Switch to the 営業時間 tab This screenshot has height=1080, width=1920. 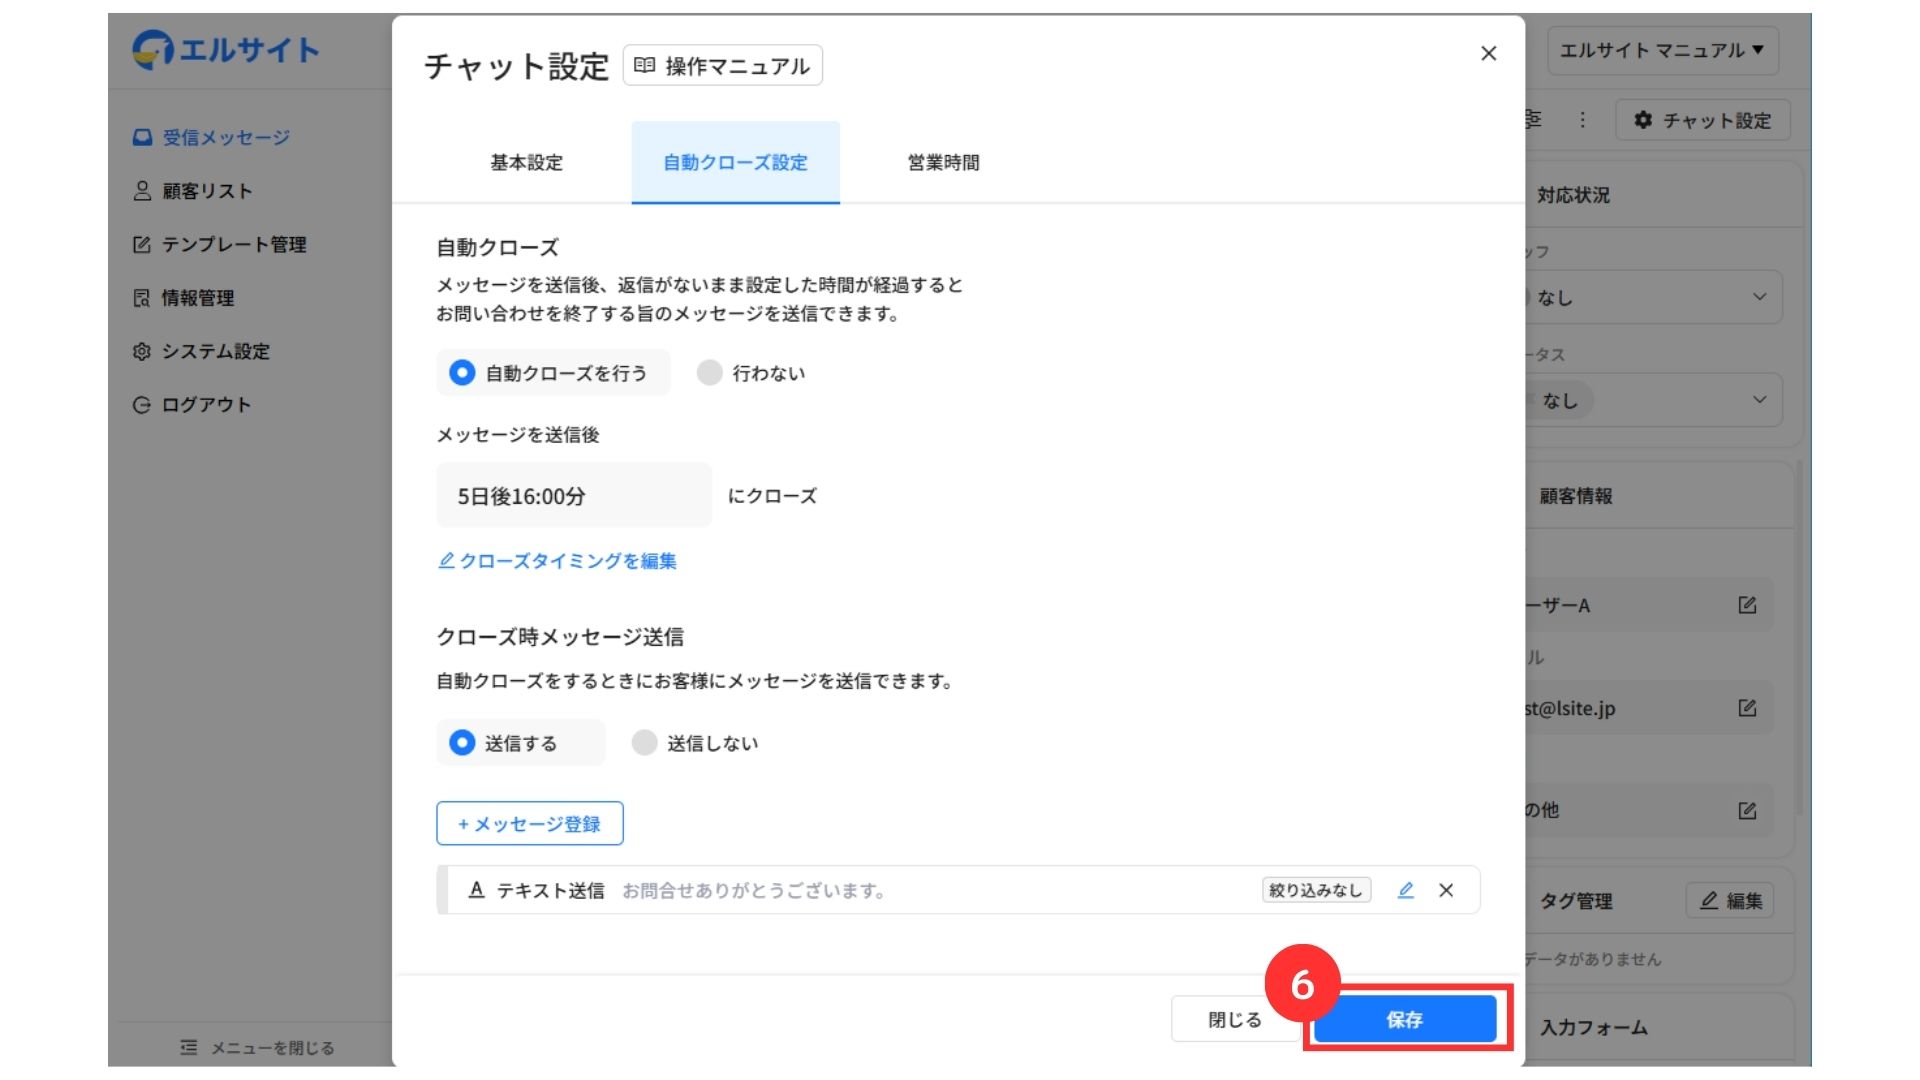(x=943, y=163)
